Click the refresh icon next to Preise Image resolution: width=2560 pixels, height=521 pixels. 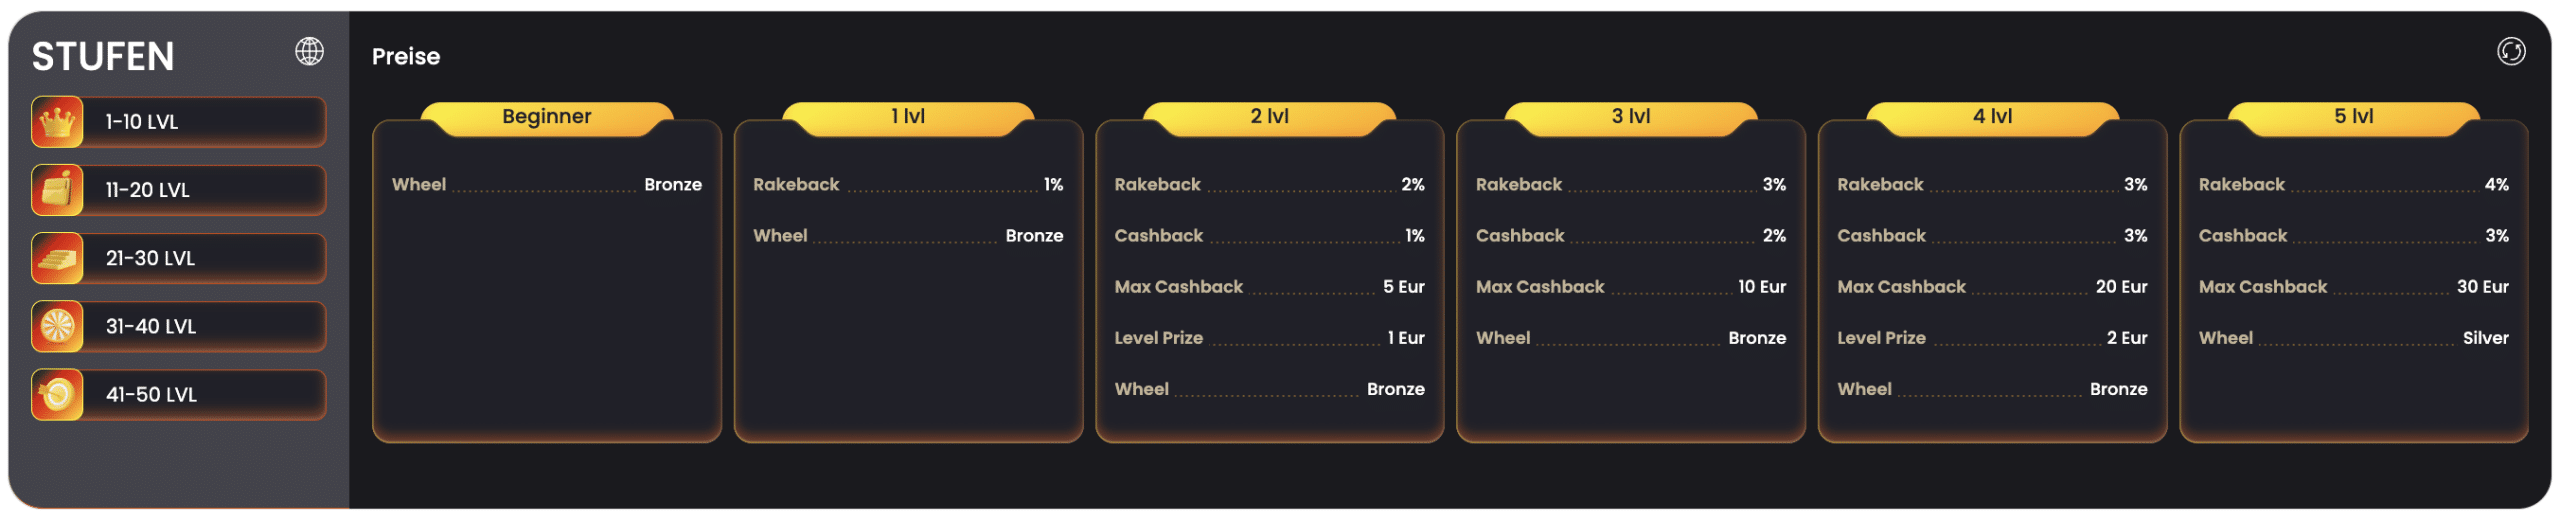coord(2510,51)
